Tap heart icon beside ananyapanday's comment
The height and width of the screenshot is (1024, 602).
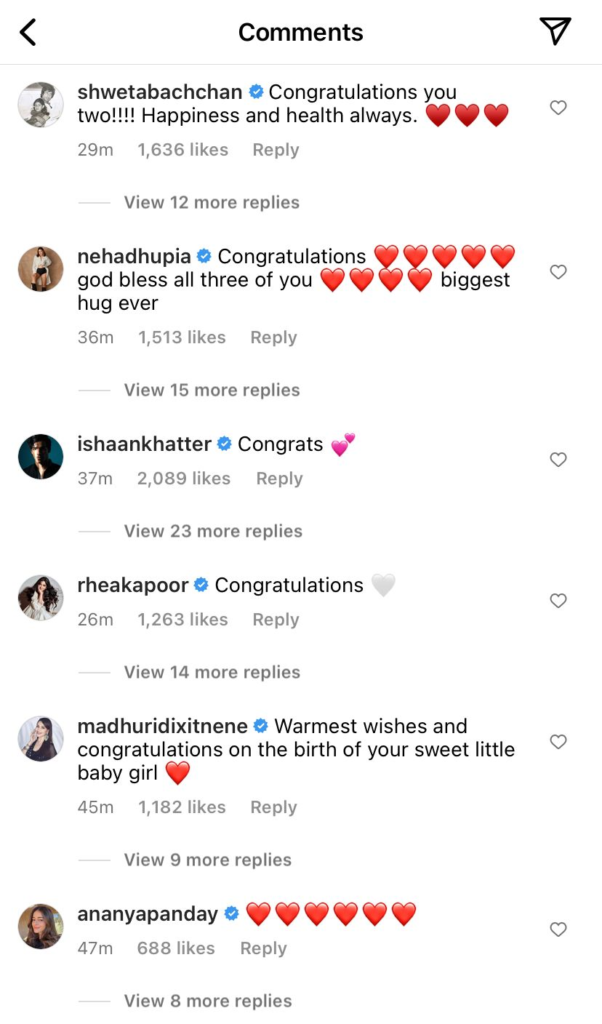[x=559, y=930]
